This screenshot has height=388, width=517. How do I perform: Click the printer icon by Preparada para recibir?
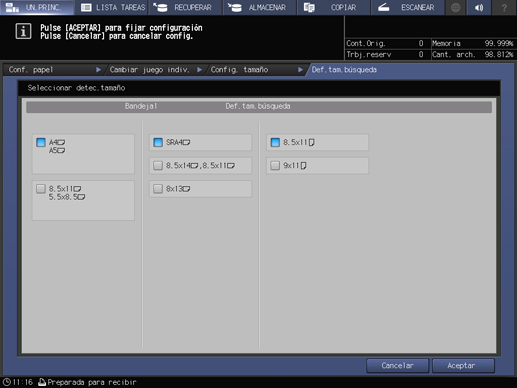[x=42, y=382]
